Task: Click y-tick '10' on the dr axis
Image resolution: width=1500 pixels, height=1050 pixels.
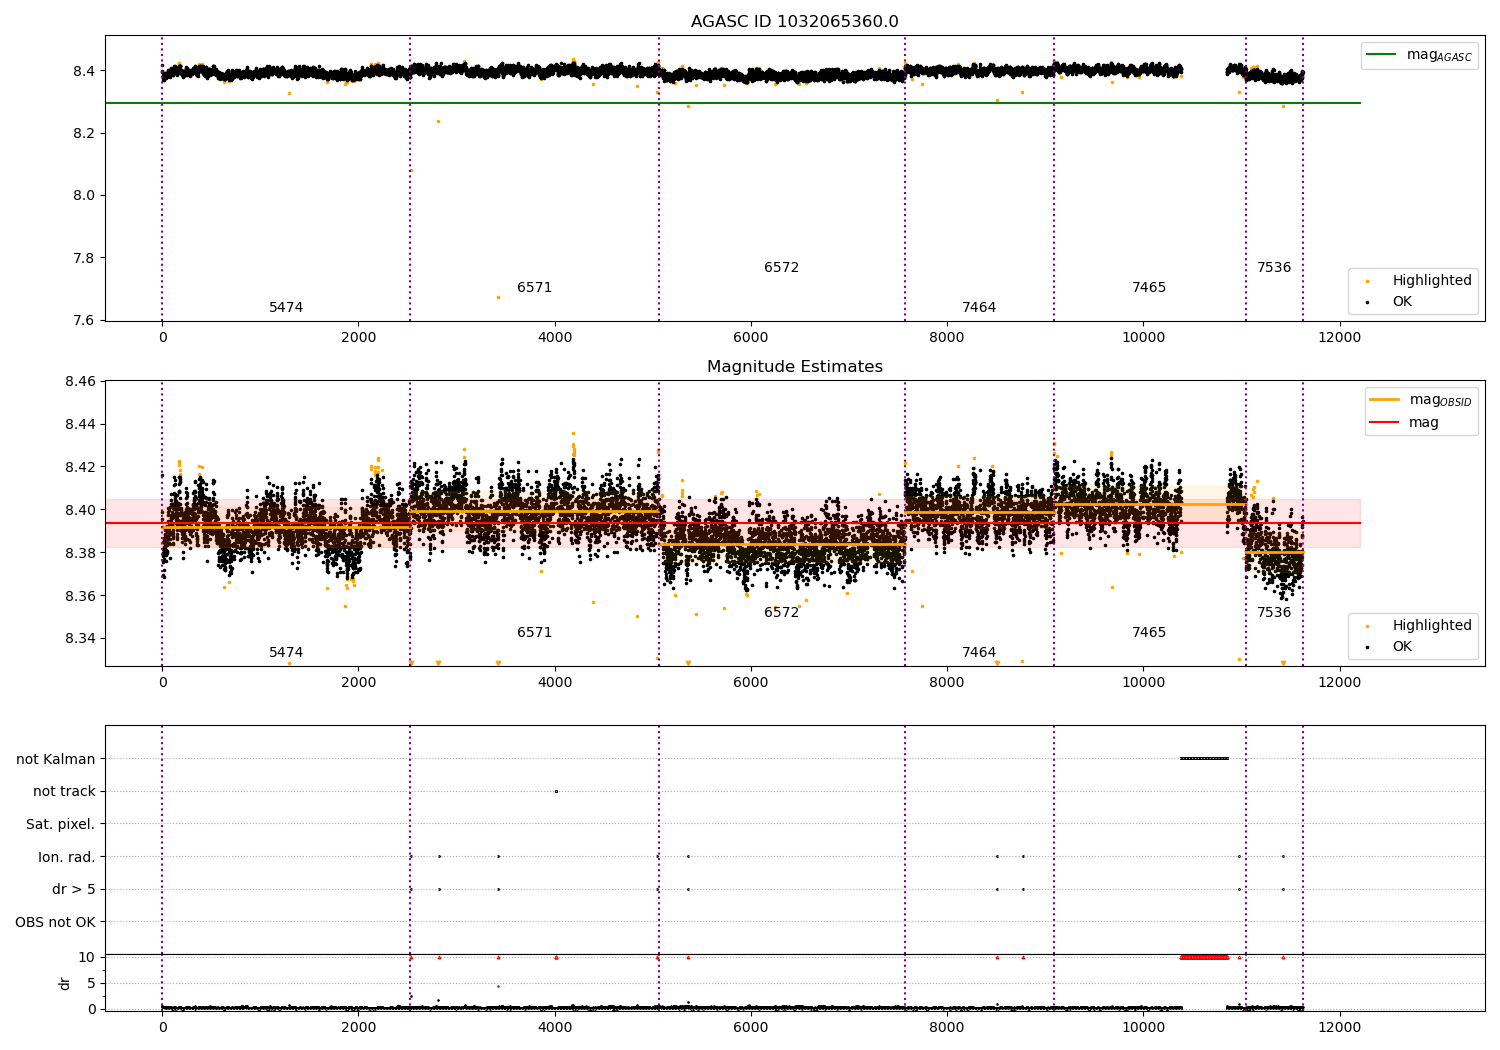Action: (x=87, y=957)
